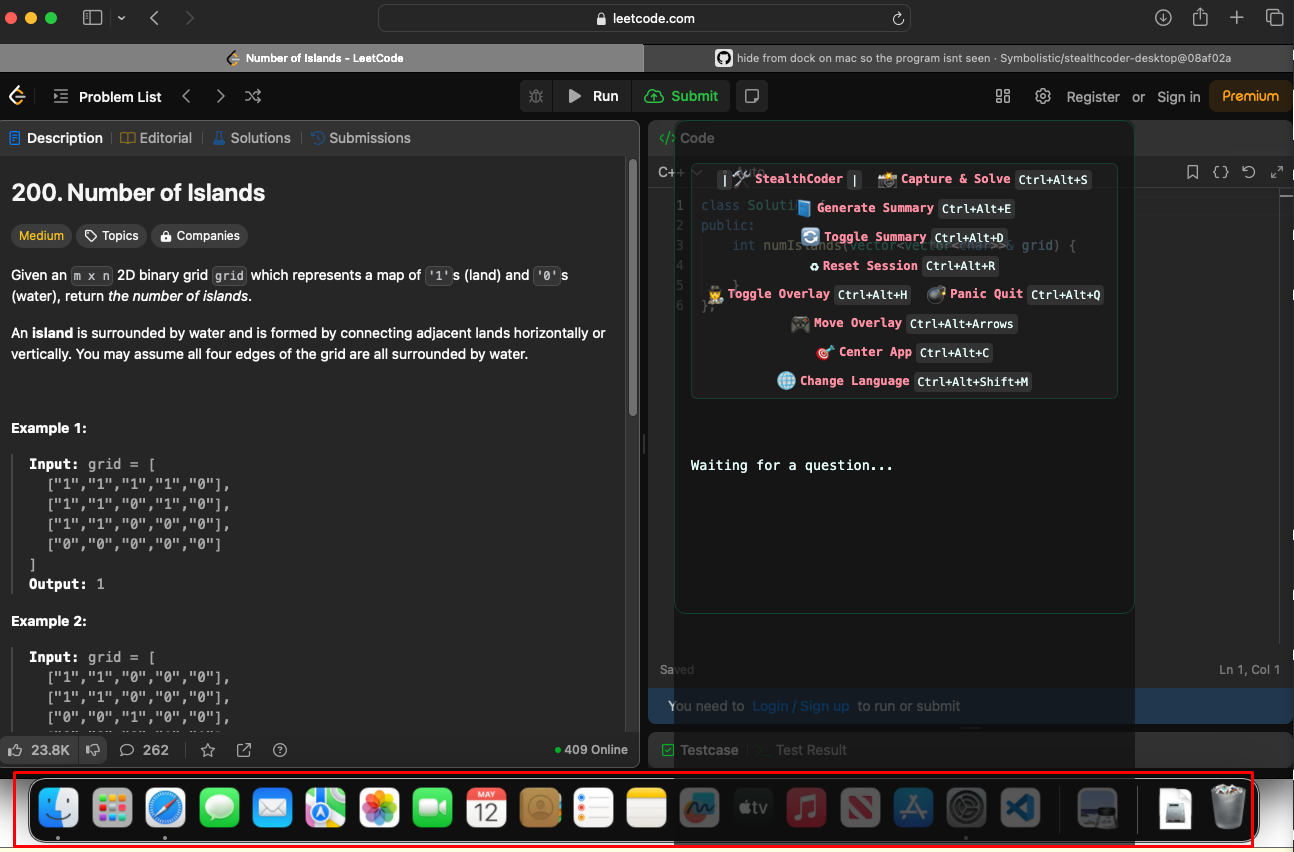
Task: Select the Test Result tab
Action: point(801,750)
